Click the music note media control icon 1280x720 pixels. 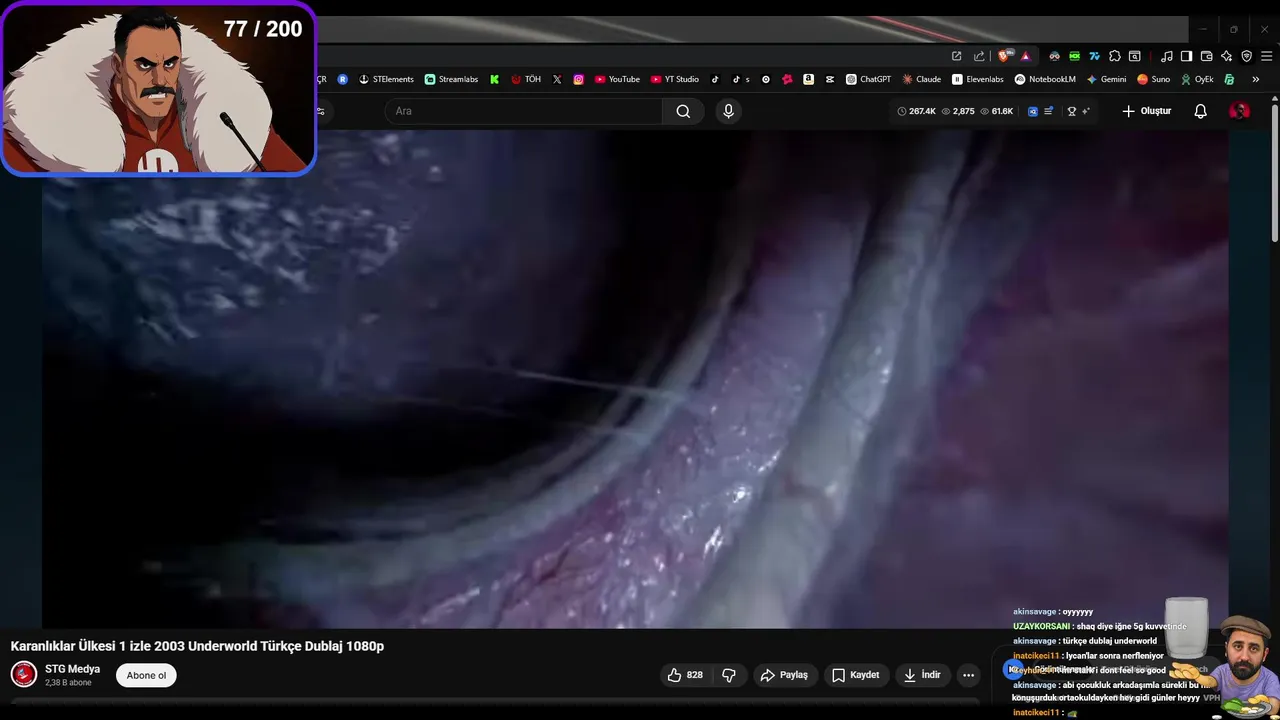click(x=1167, y=56)
